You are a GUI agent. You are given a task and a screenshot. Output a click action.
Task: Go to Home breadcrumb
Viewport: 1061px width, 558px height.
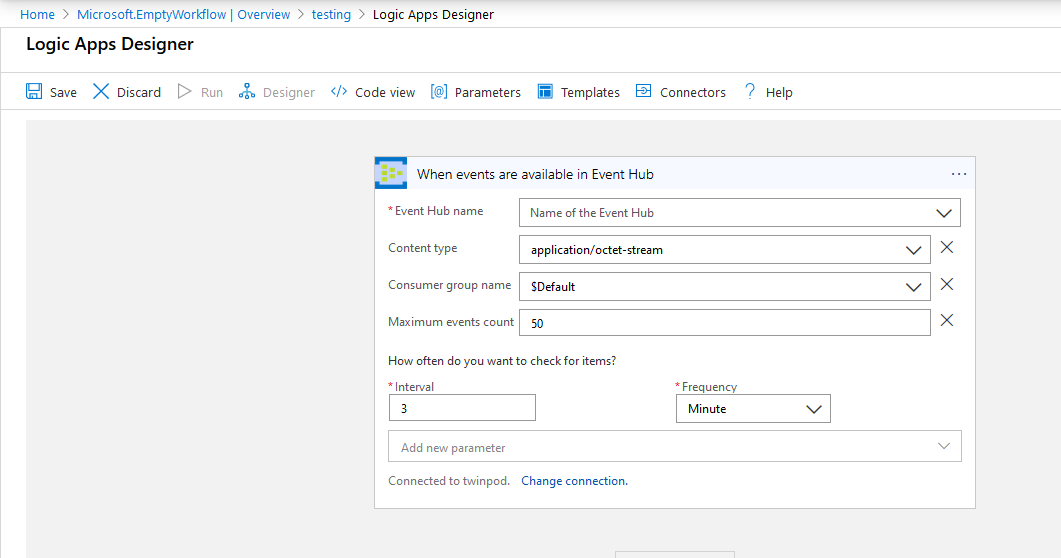point(37,14)
